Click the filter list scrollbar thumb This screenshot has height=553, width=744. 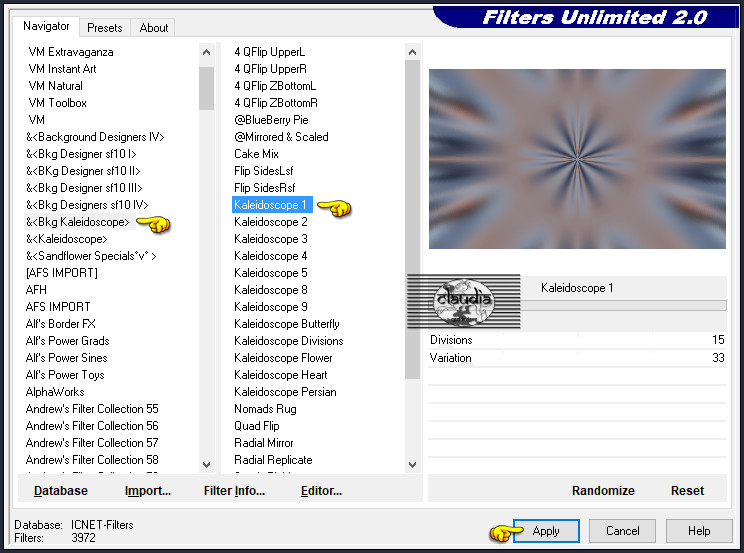412,219
